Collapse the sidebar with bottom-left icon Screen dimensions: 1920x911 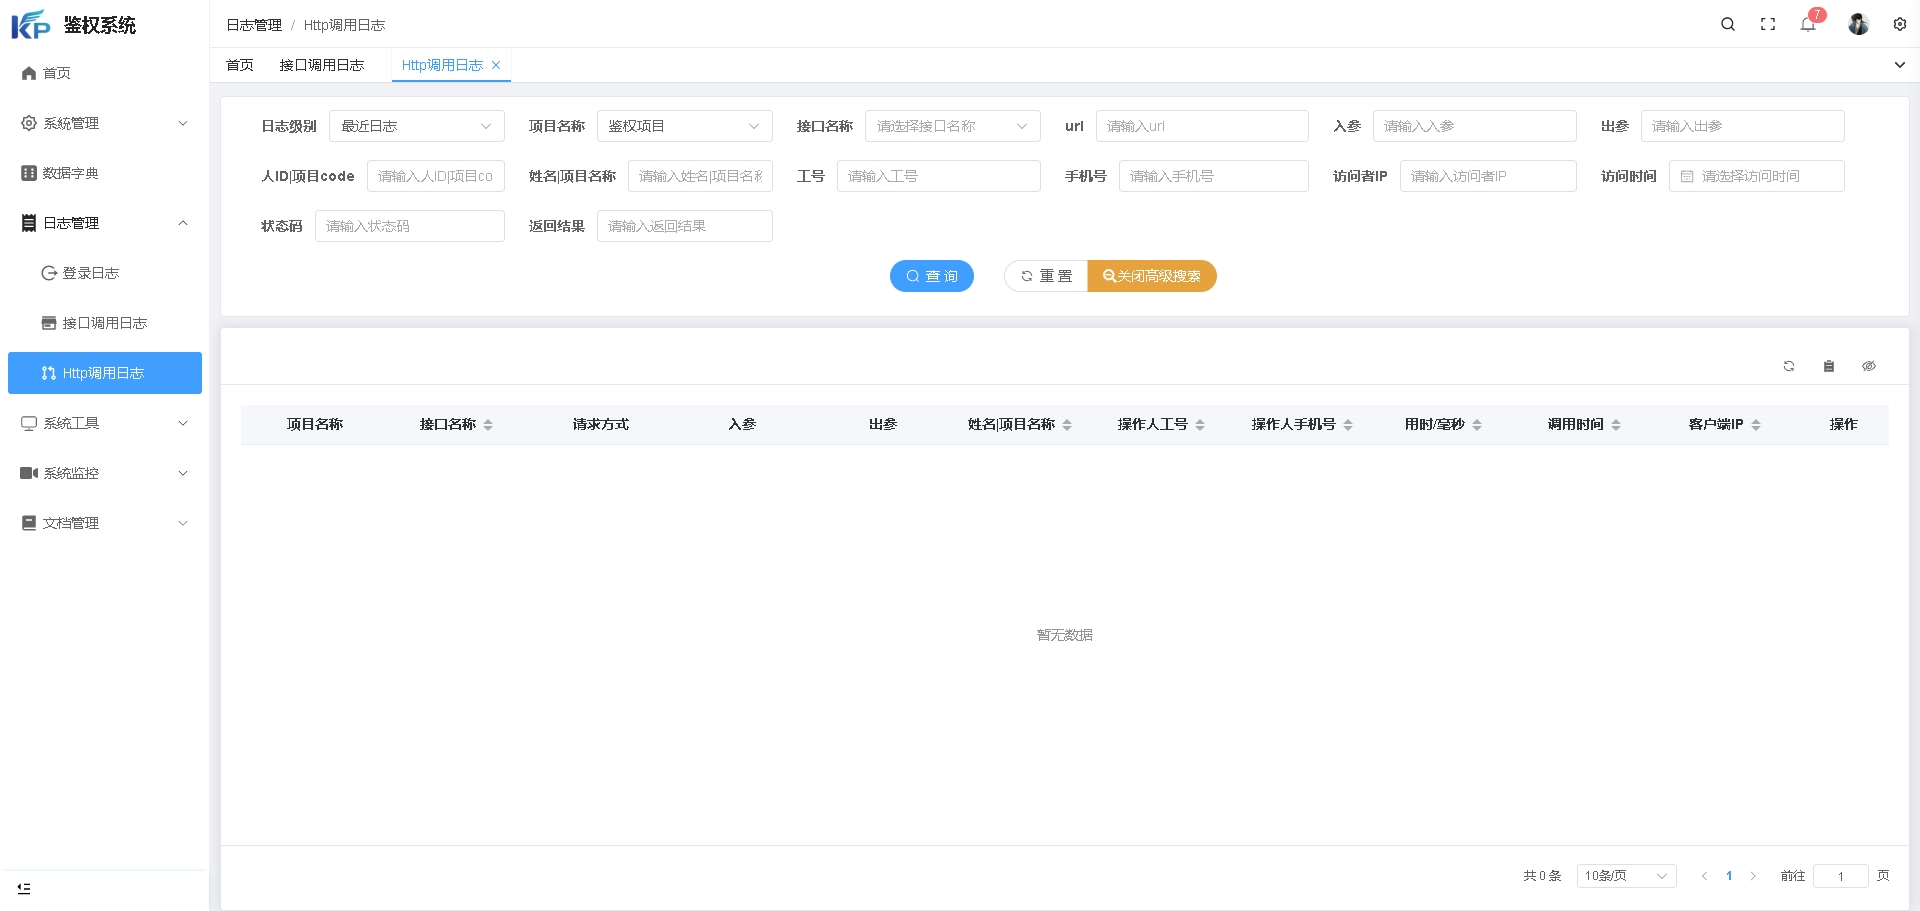(24, 888)
